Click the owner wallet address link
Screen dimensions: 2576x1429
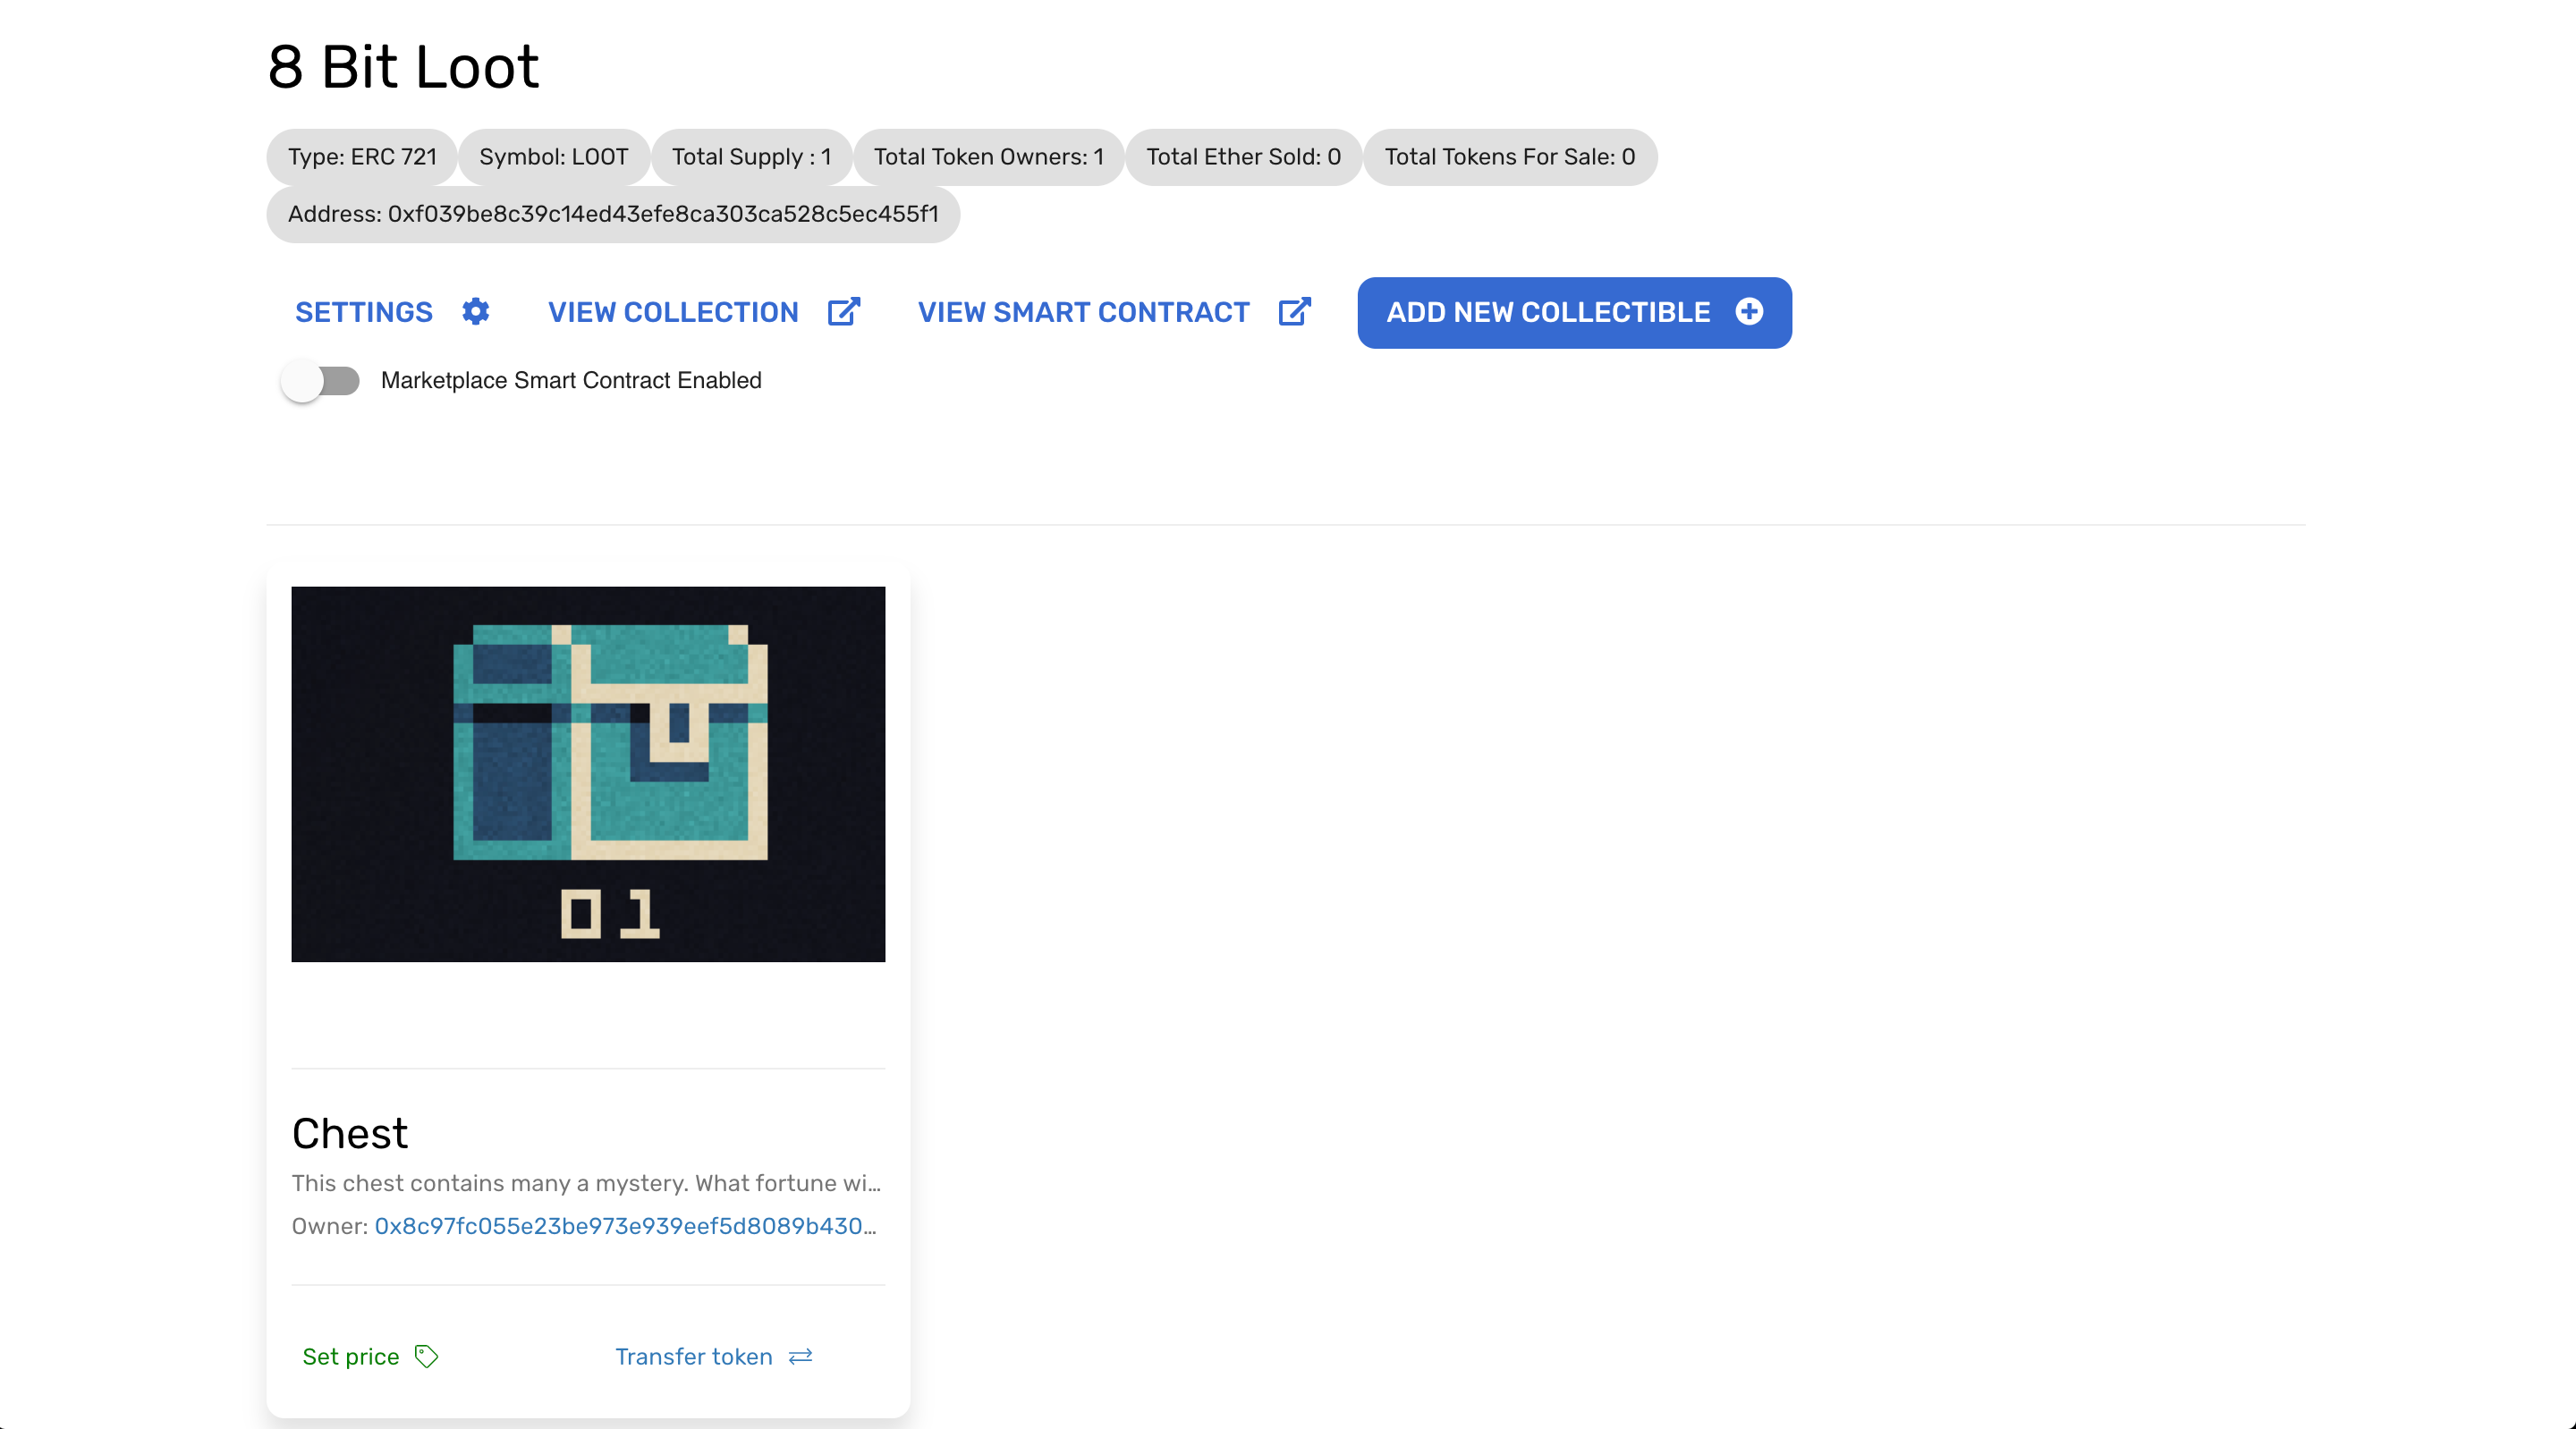626,1225
